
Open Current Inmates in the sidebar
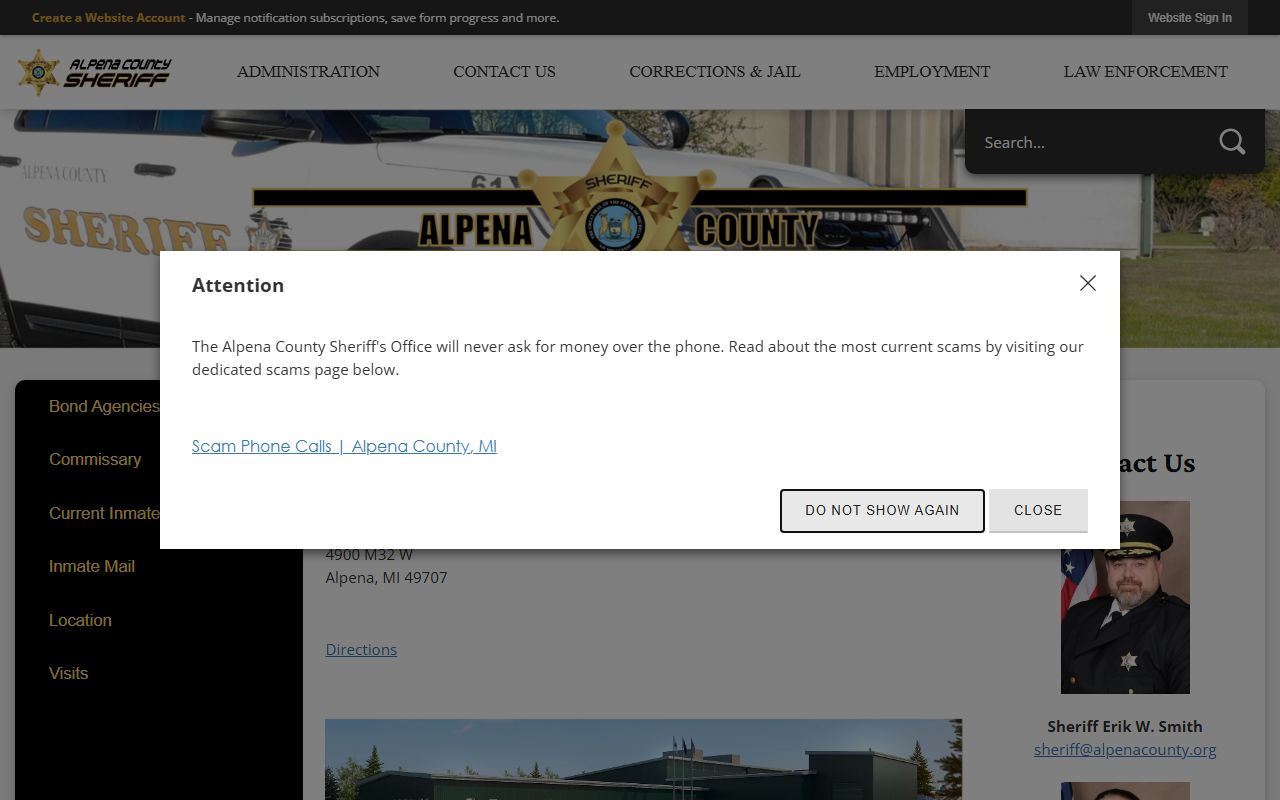point(104,513)
